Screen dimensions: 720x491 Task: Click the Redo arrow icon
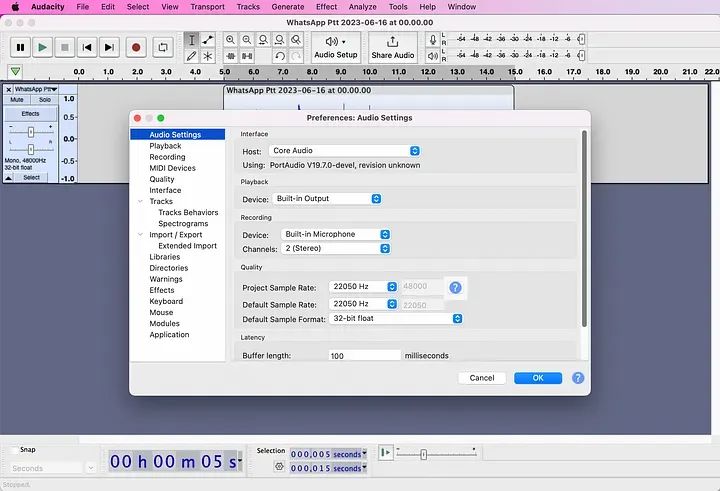point(296,56)
